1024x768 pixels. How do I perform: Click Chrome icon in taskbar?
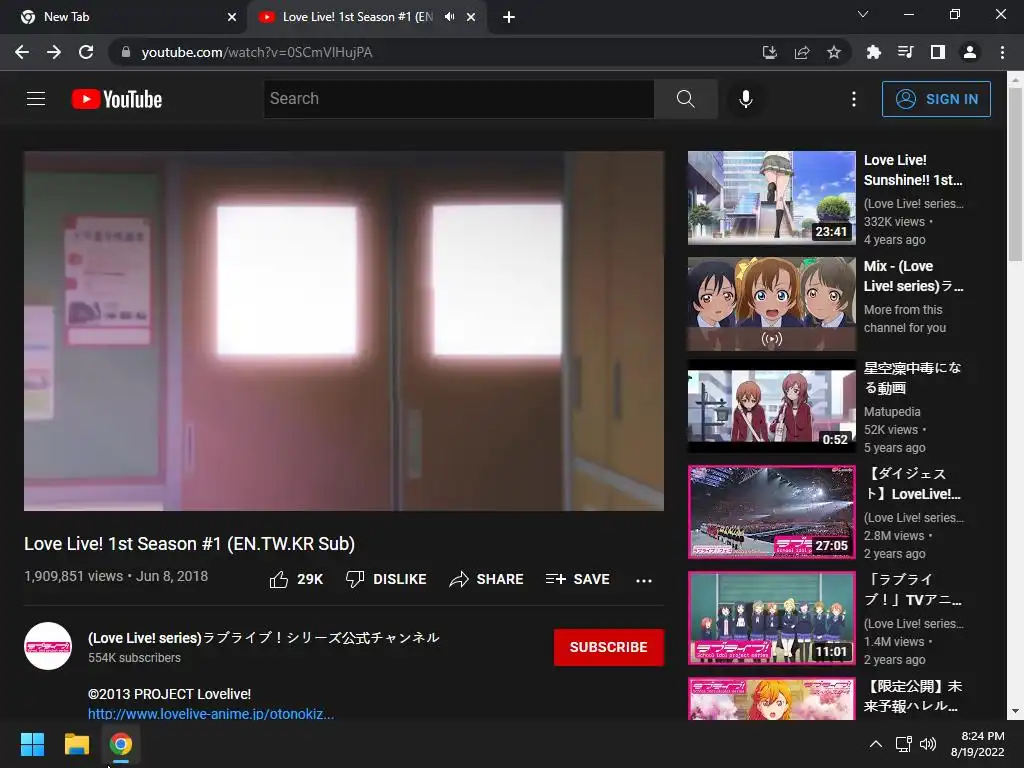121,744
